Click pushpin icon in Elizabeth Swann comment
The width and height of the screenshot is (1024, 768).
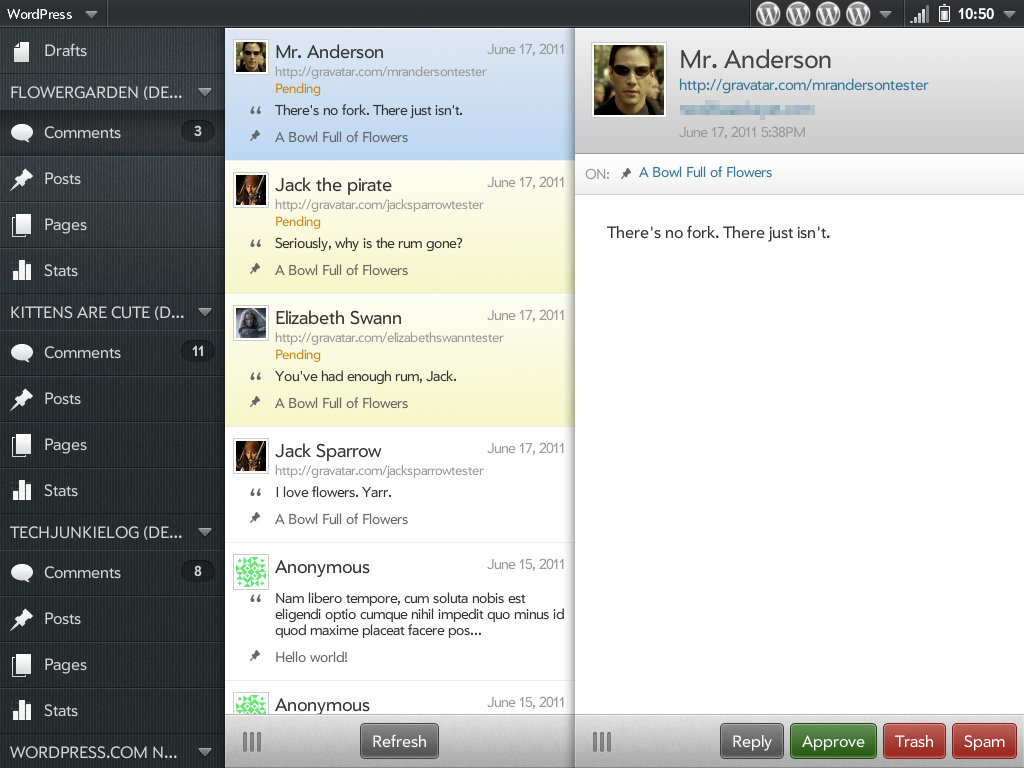tap(255, 402)
